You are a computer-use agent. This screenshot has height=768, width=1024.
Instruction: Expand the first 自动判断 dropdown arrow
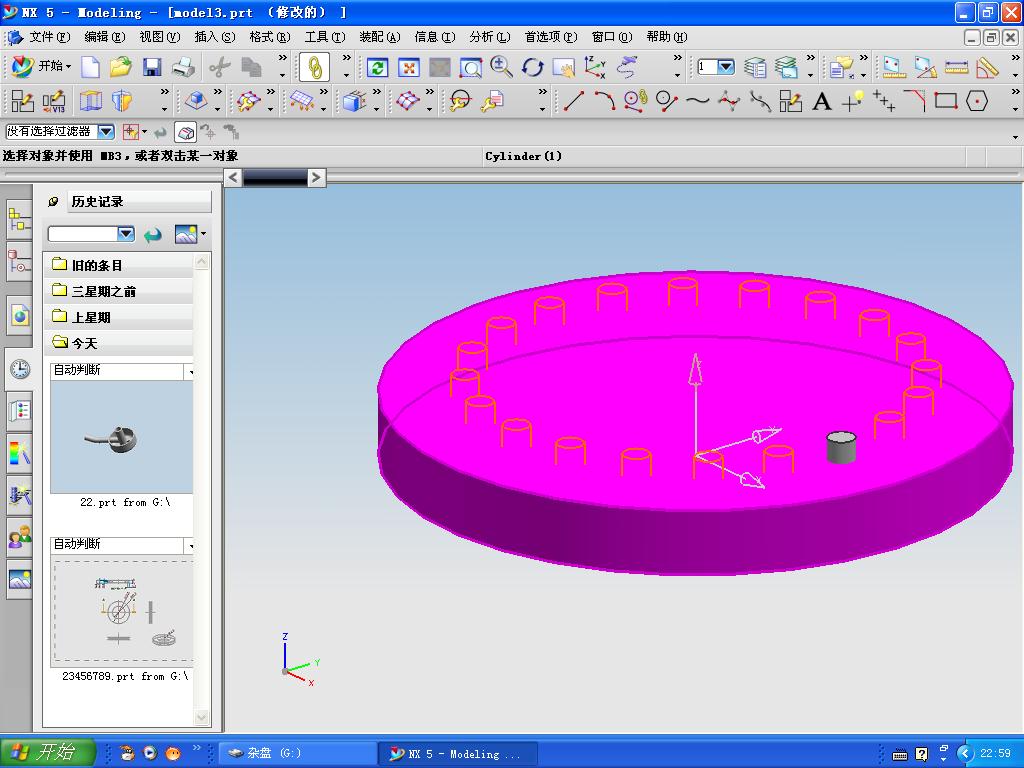(190, 372)
